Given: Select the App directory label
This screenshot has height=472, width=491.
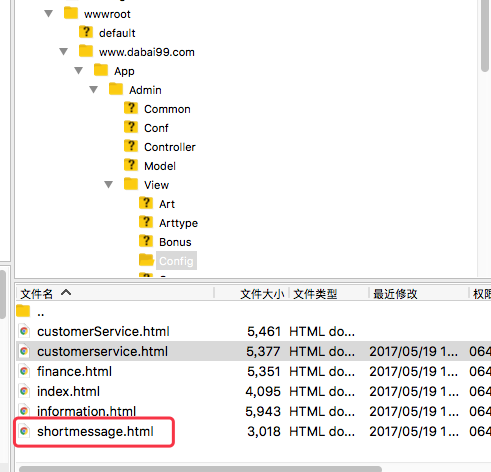Looking at the screenshot, I should (124, 71).
